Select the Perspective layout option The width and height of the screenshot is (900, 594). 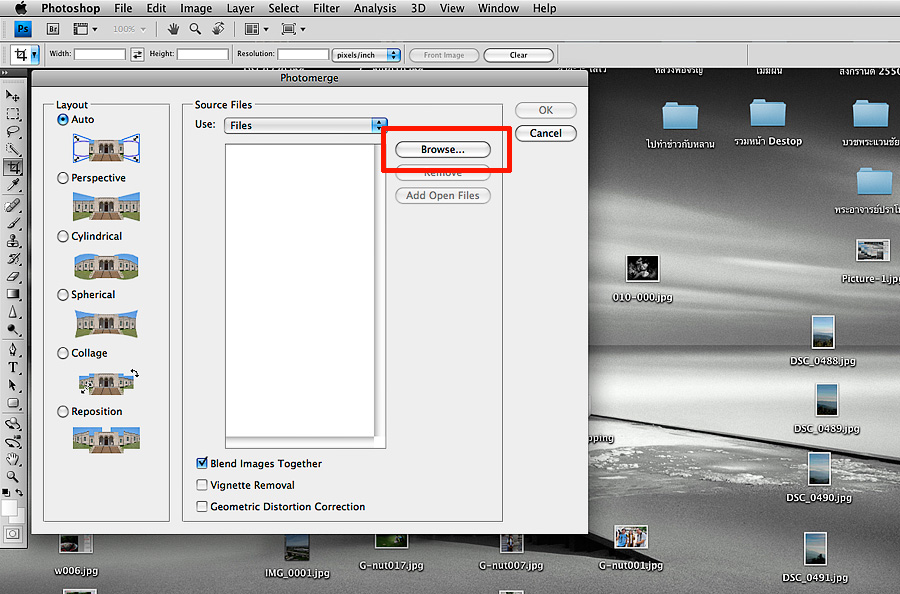[x=64, y=178]
